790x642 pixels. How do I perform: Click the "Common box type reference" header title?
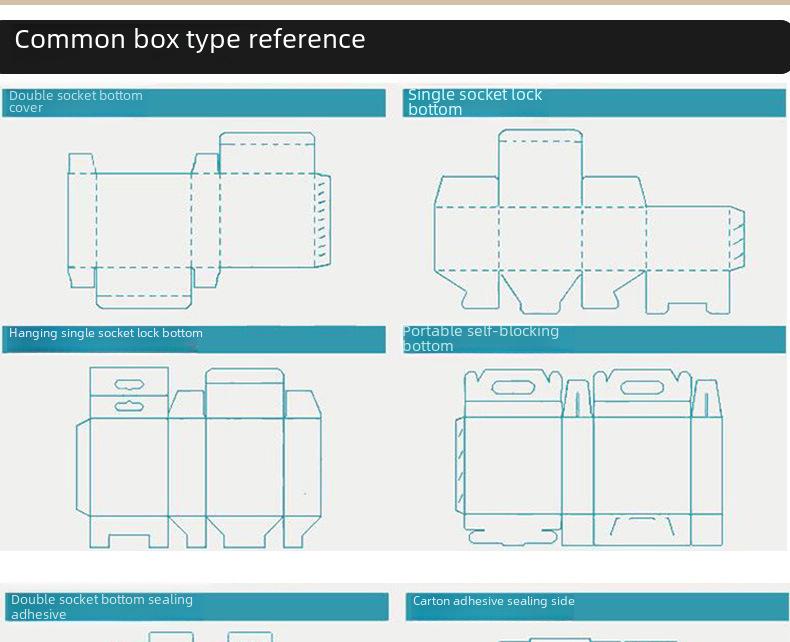(x=190, y=40)
